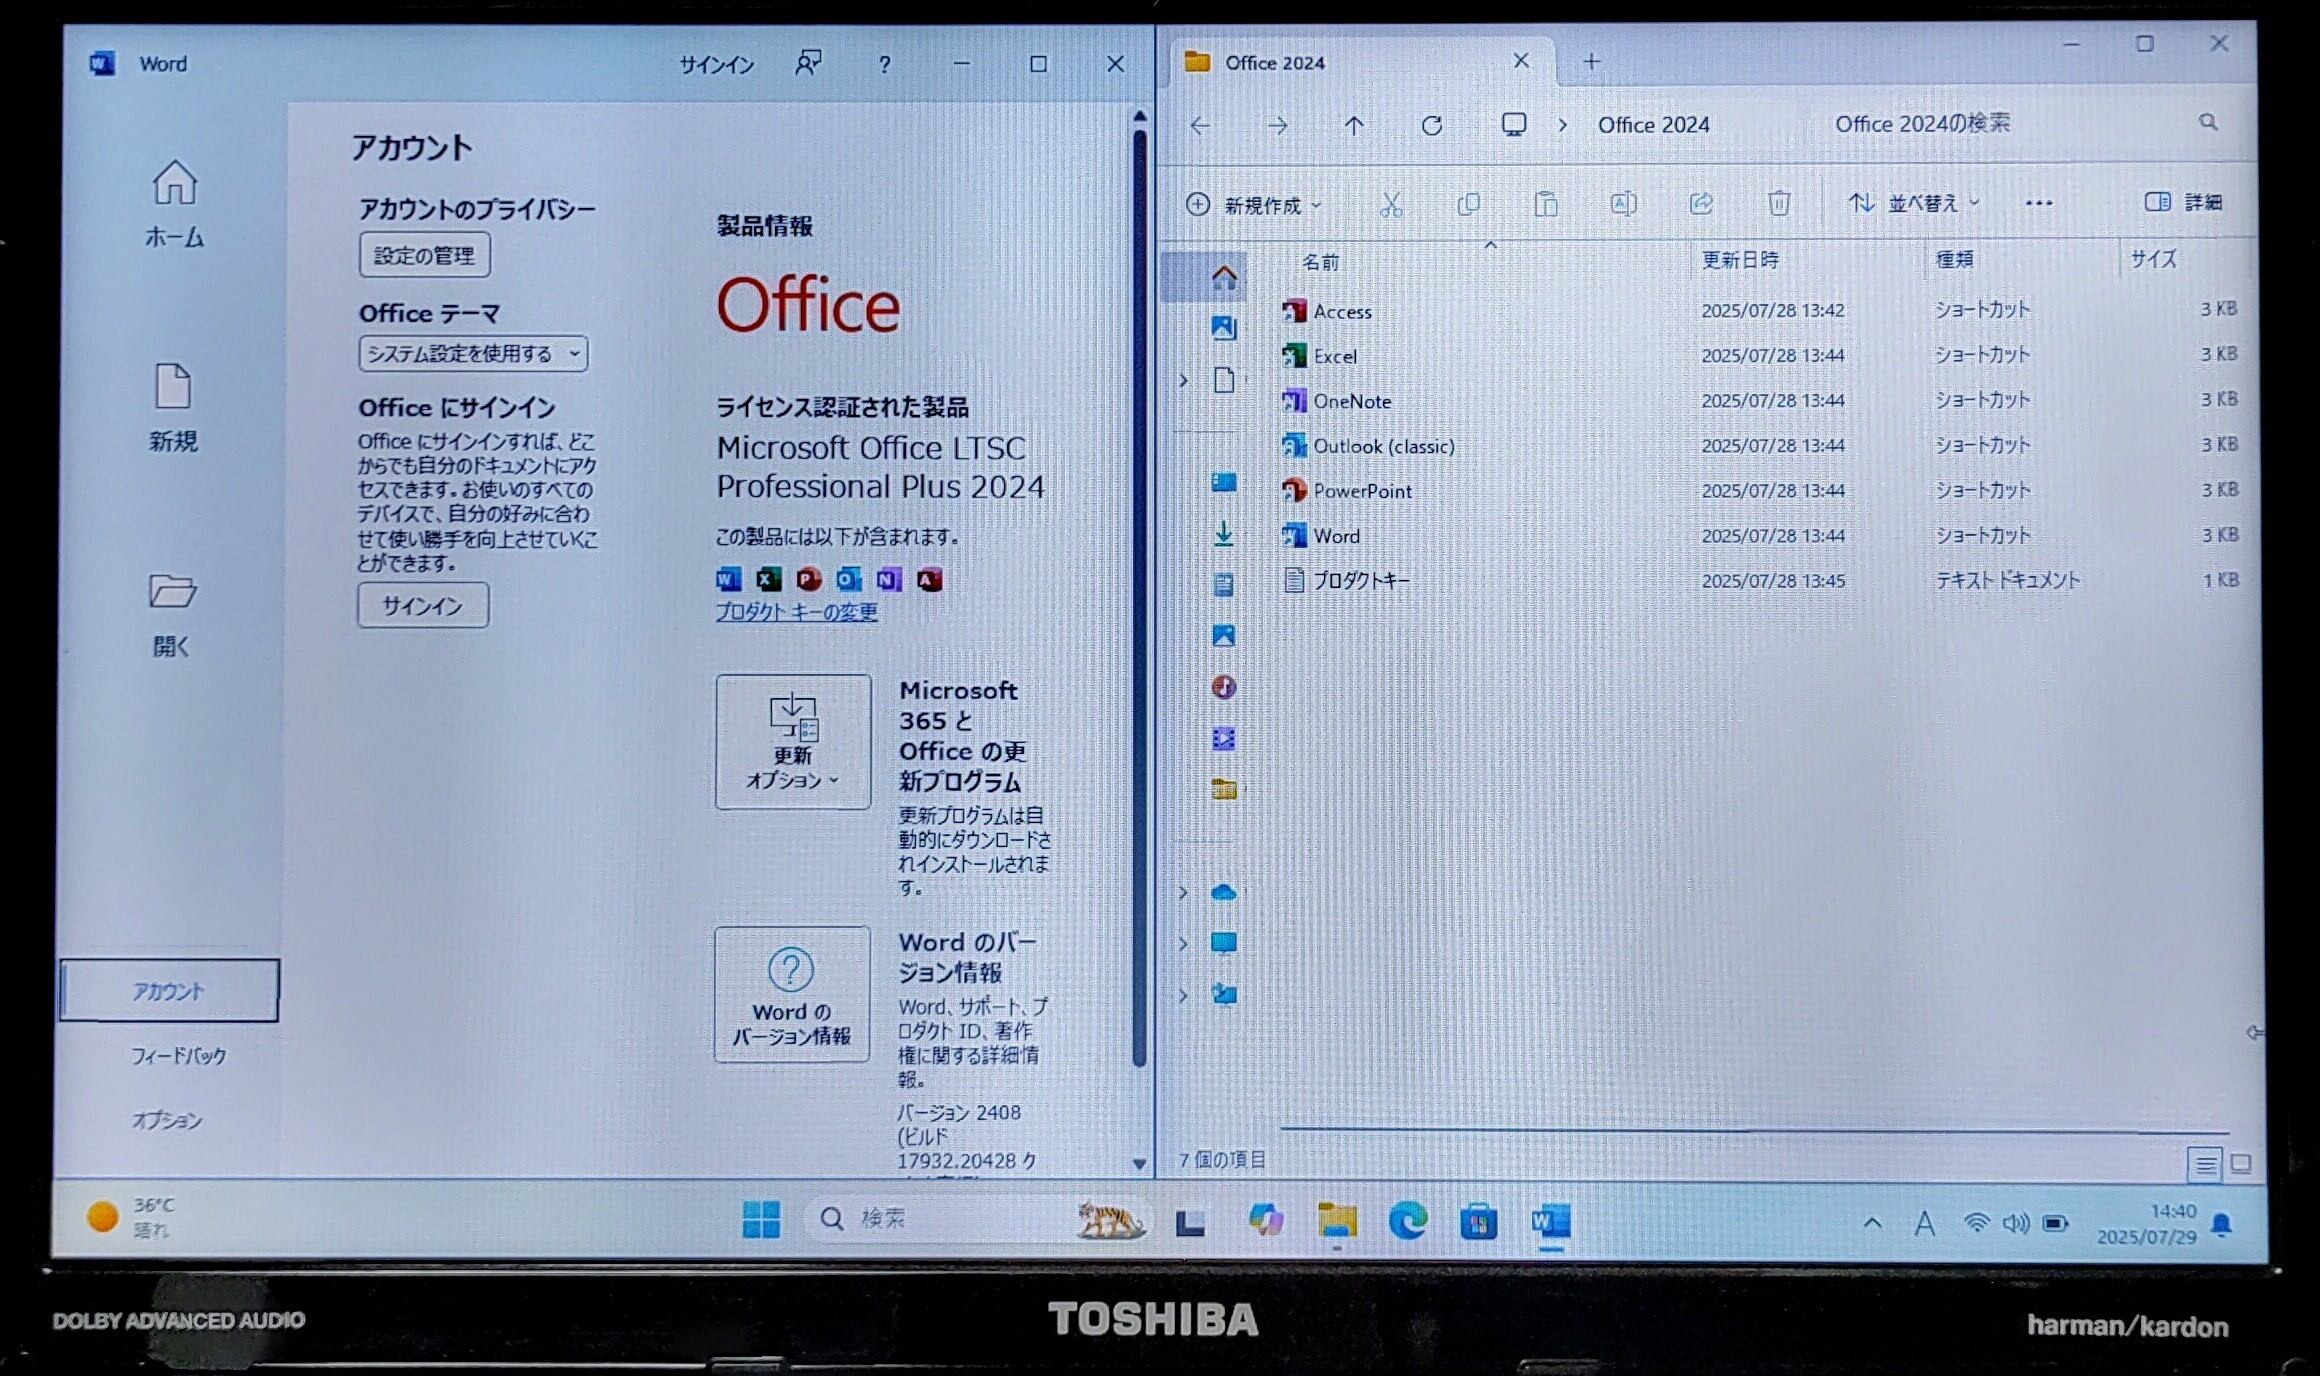The width and height of the screenshot is (2320, 1376).
Task: Click the Refresh icon in Explorer navigation
Action: tap(1431, 126)
